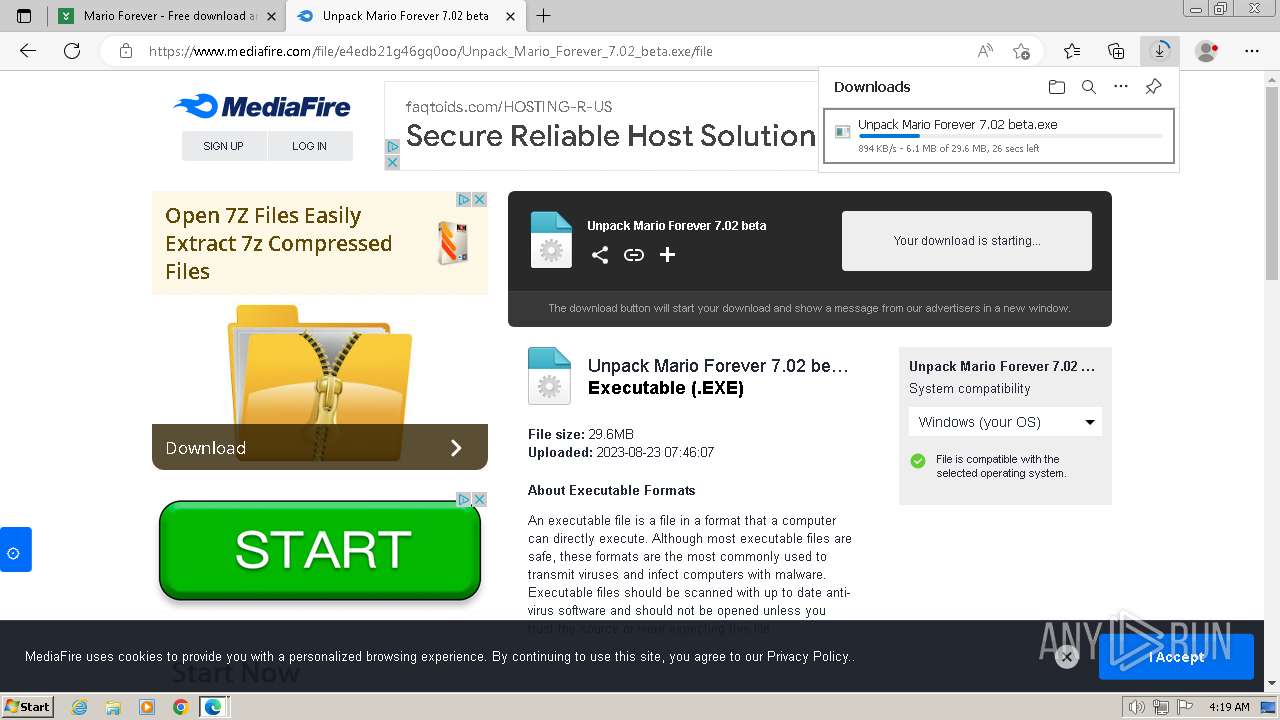1280x720 pixels.
Task: Search downloads in Downloads panel
Action: 1089,87
